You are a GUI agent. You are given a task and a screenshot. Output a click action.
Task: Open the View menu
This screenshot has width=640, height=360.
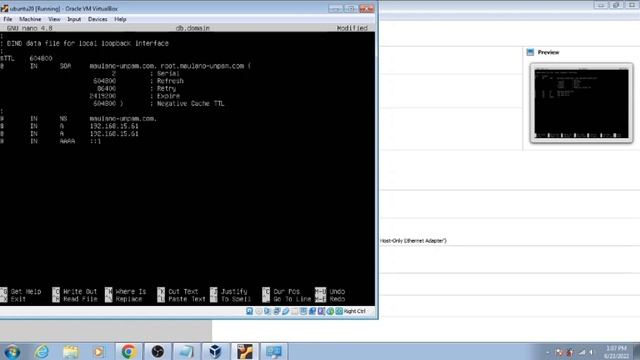pyautogui.click(x=54, y=19)
